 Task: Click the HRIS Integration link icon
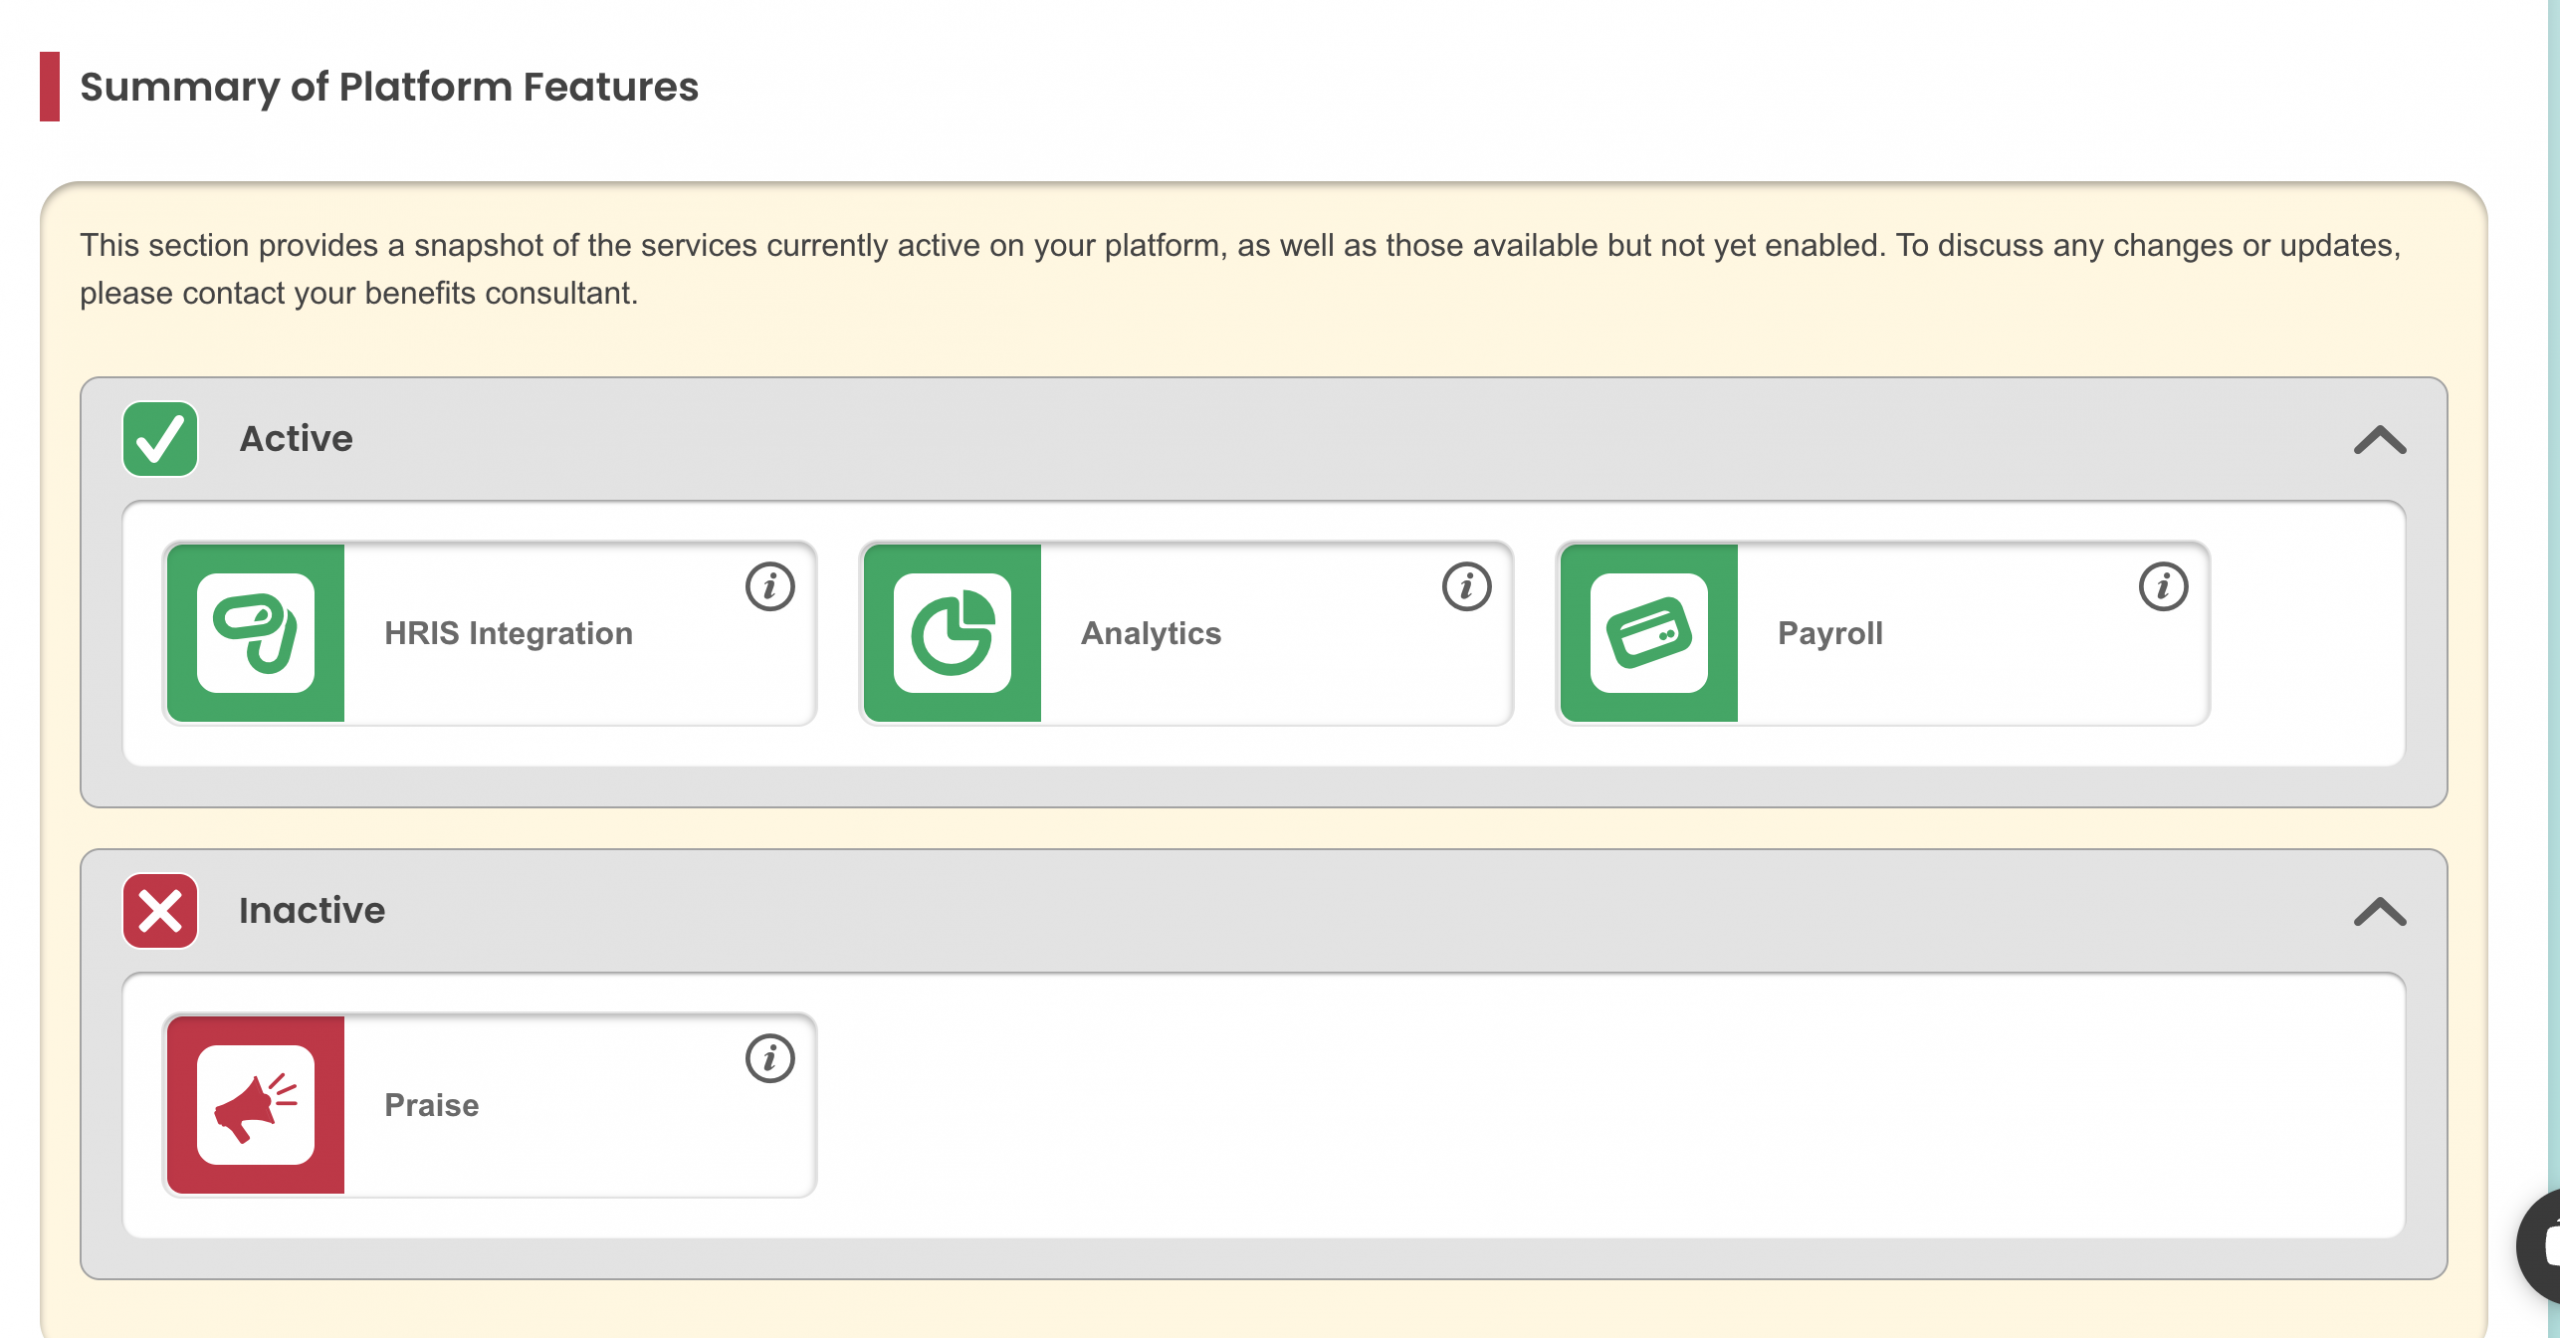256,633
